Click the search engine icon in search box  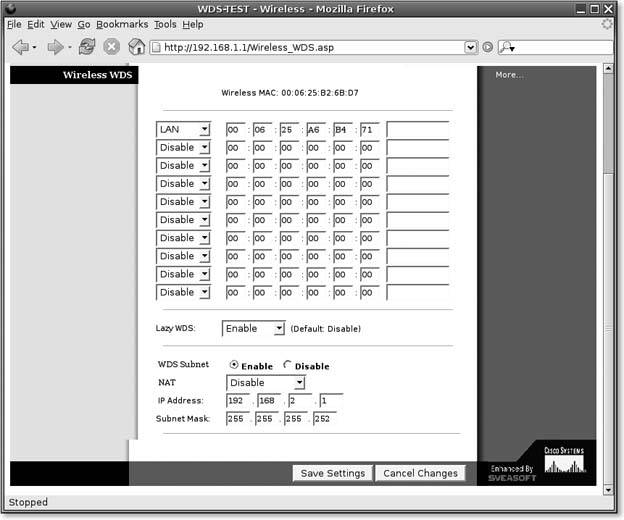click(506, 47)
